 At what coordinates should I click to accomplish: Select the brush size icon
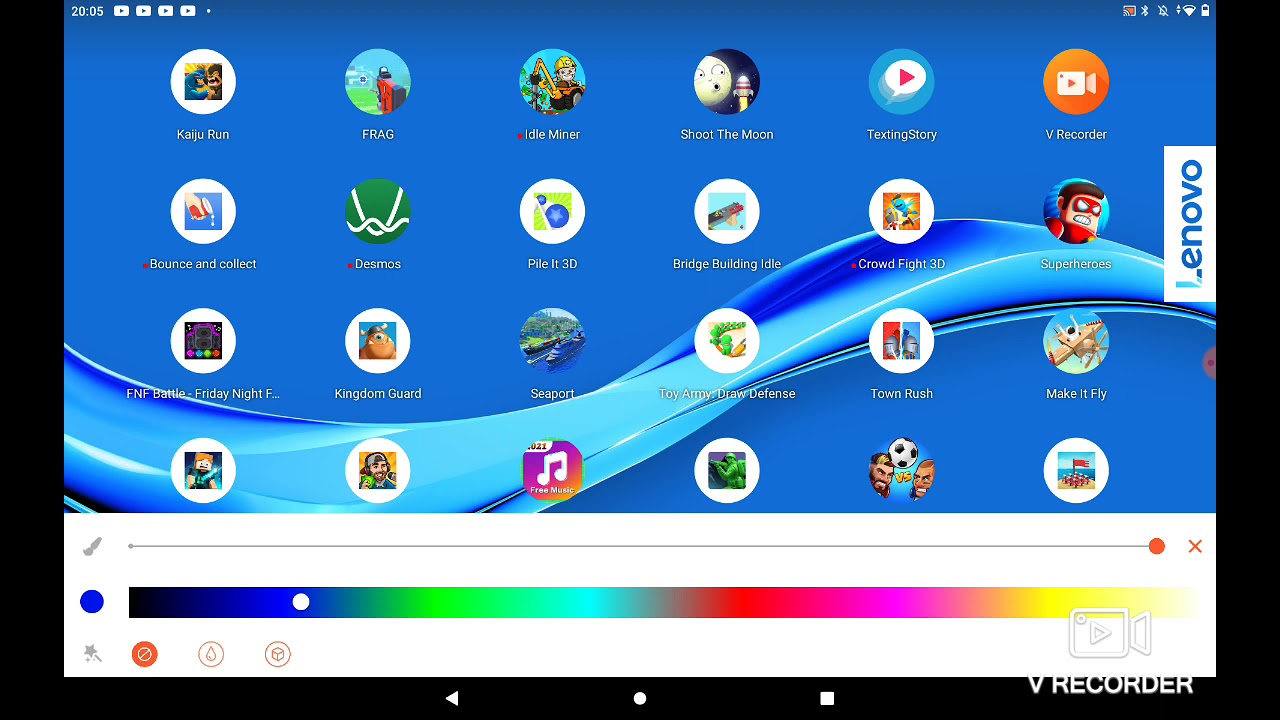tap(92, 546)
